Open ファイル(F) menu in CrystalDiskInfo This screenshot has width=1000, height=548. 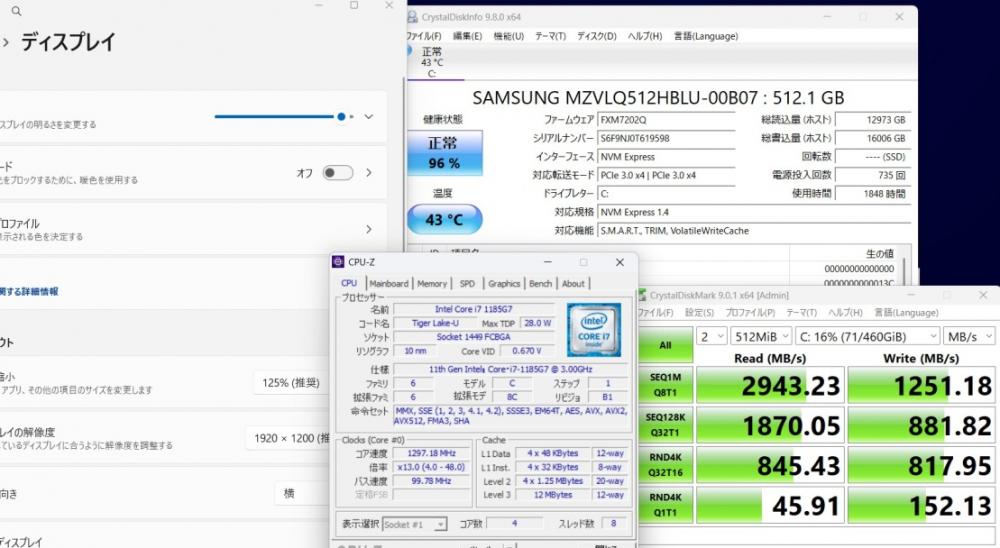pos(423,36)
